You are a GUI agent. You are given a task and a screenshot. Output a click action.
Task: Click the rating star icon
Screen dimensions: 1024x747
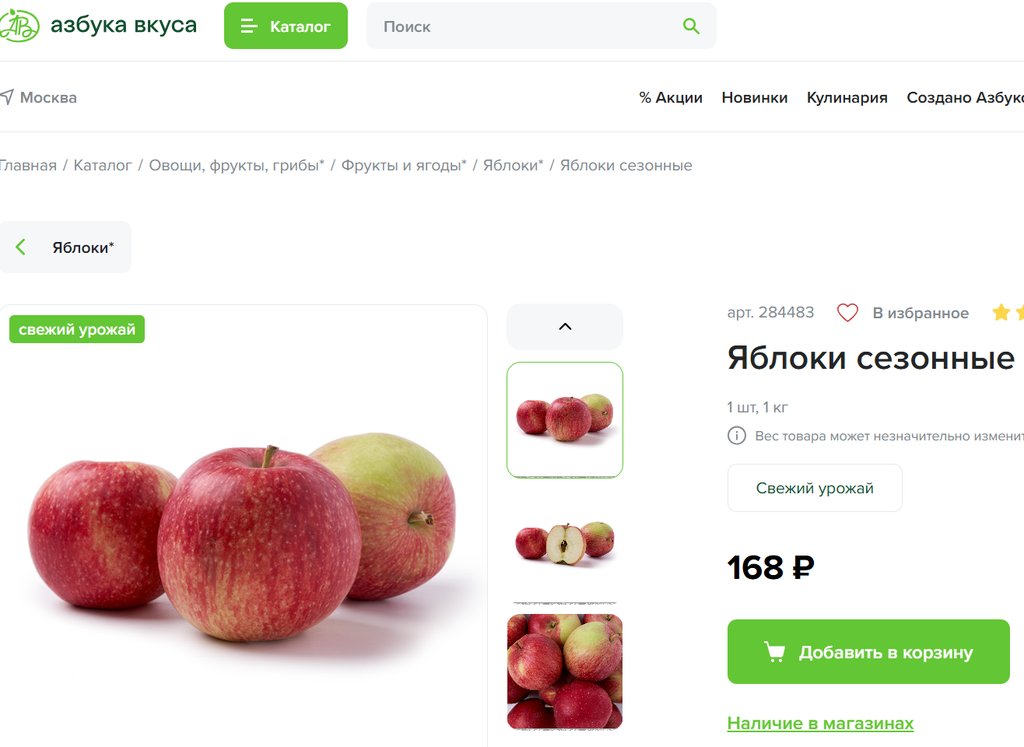click(x=1001, y=313)
